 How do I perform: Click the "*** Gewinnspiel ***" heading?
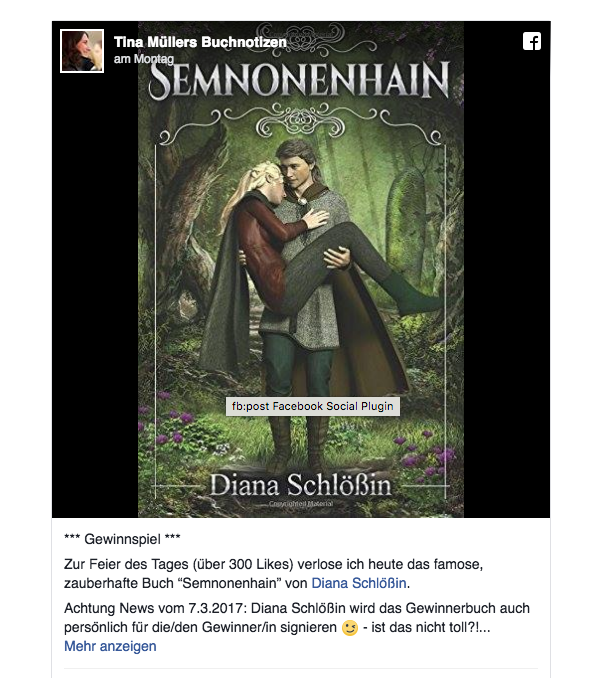(122, 539)
